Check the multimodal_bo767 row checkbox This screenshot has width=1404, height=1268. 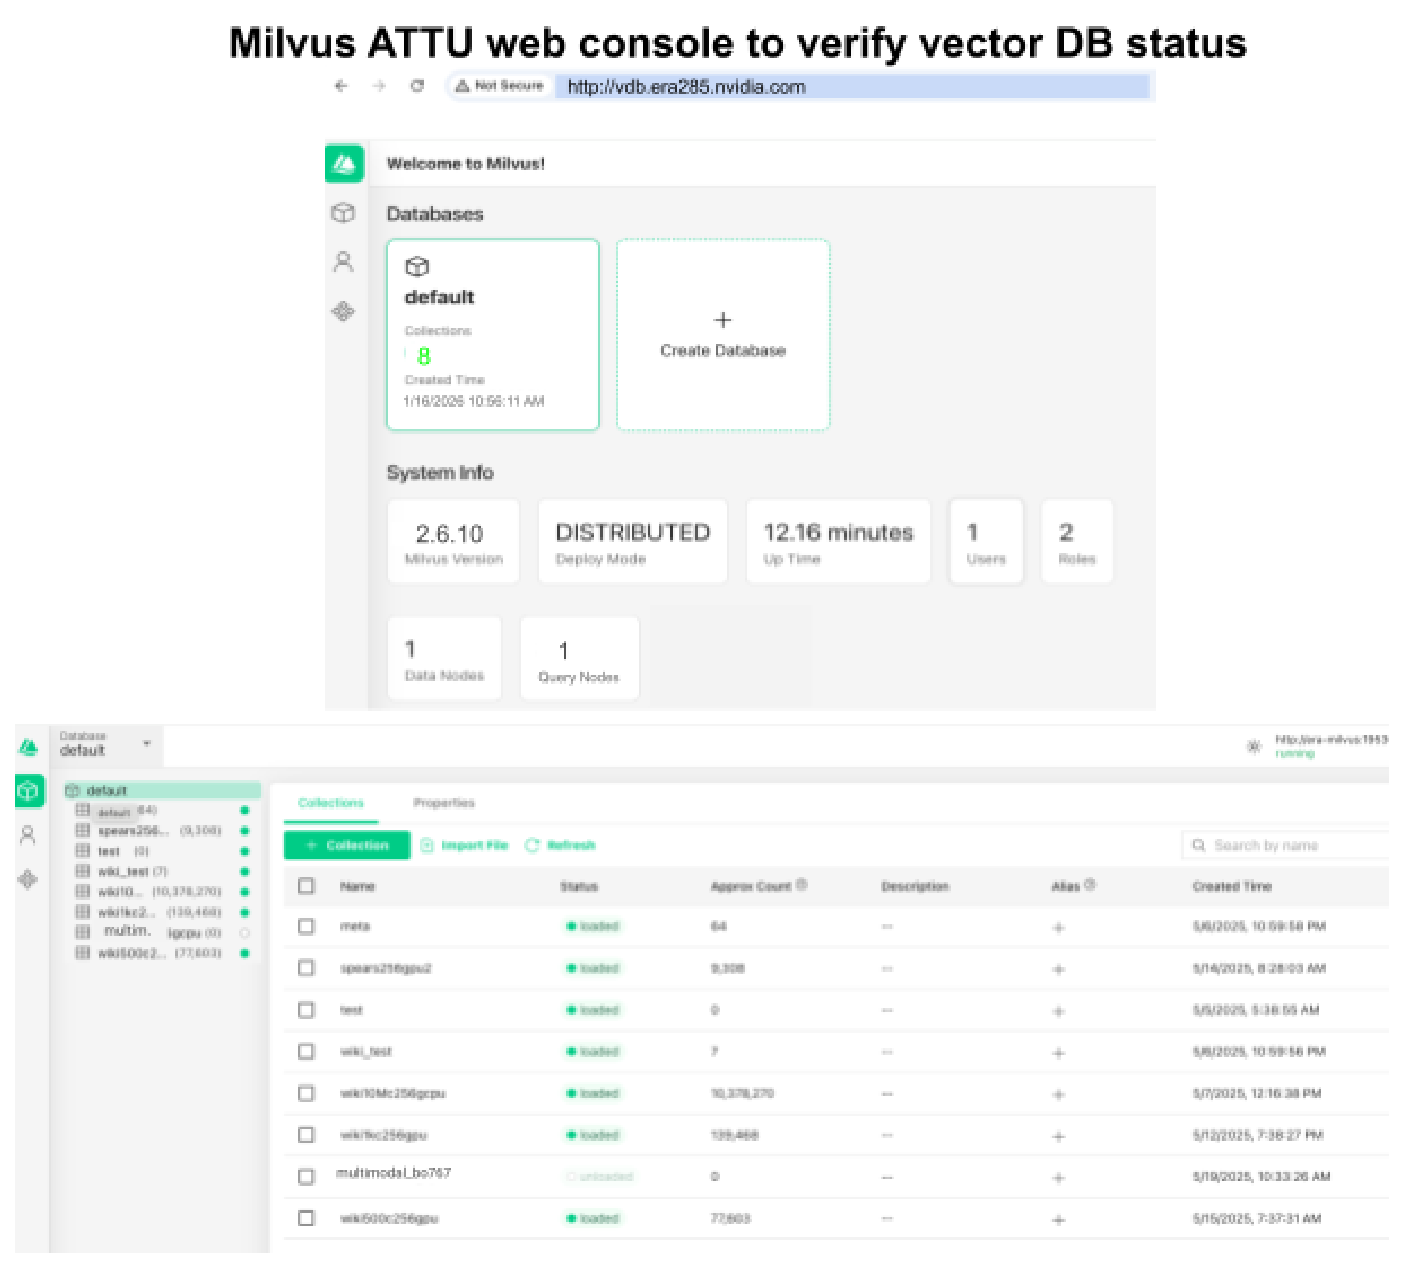coord(306,1176)
